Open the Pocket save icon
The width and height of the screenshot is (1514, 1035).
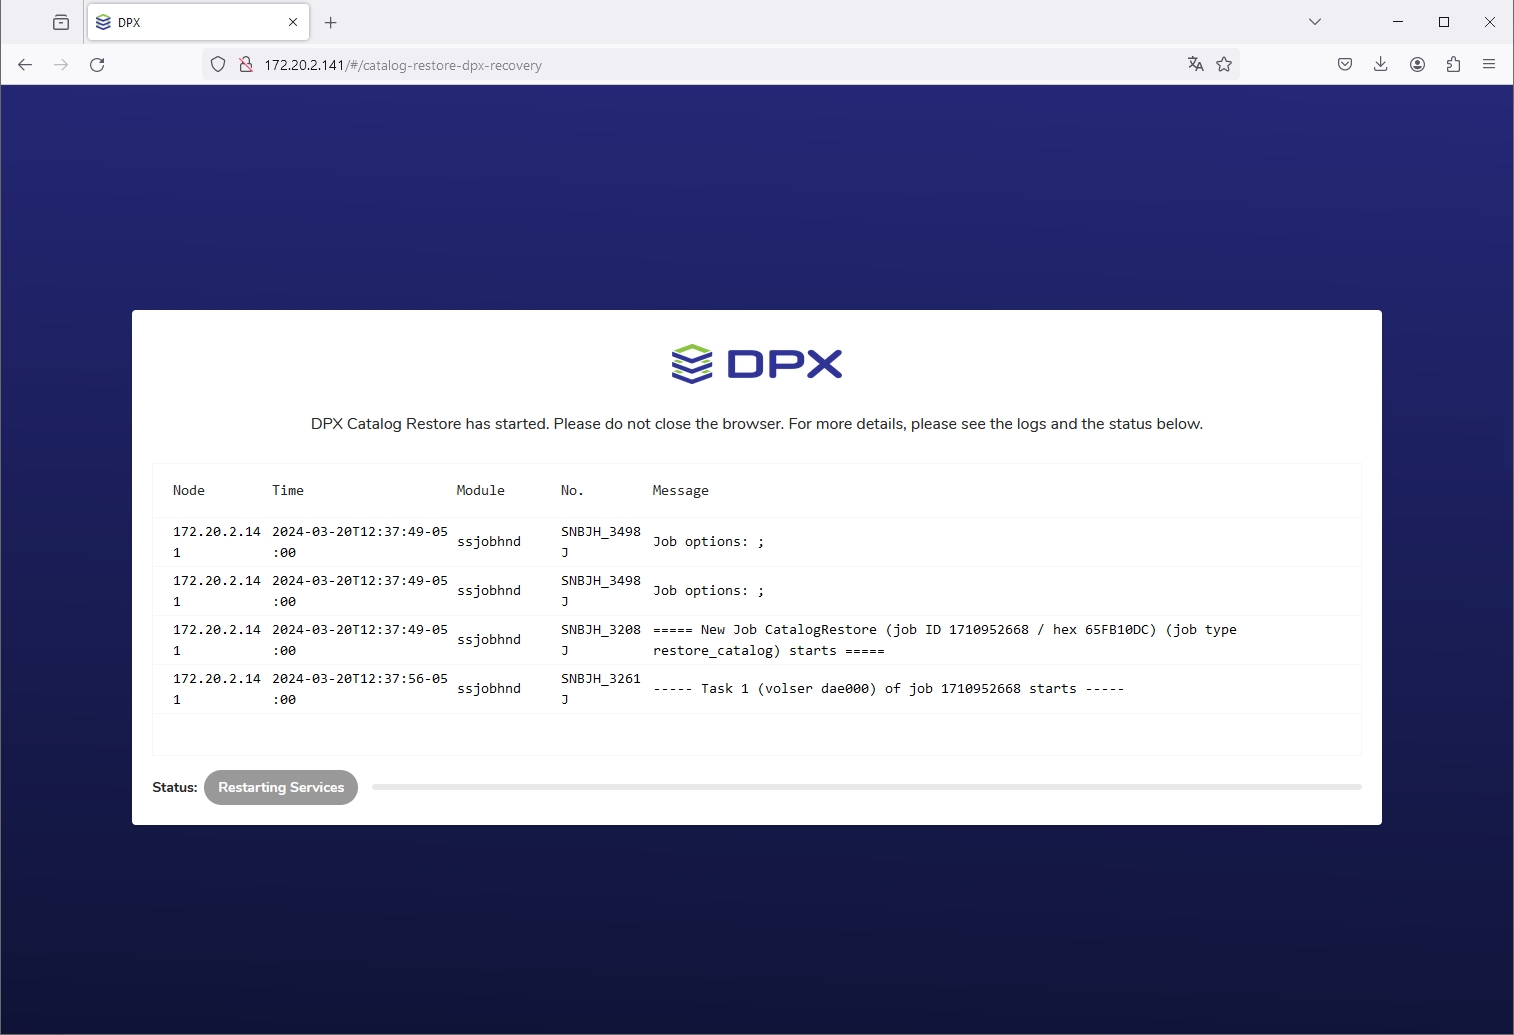[x=1345, y=65]
